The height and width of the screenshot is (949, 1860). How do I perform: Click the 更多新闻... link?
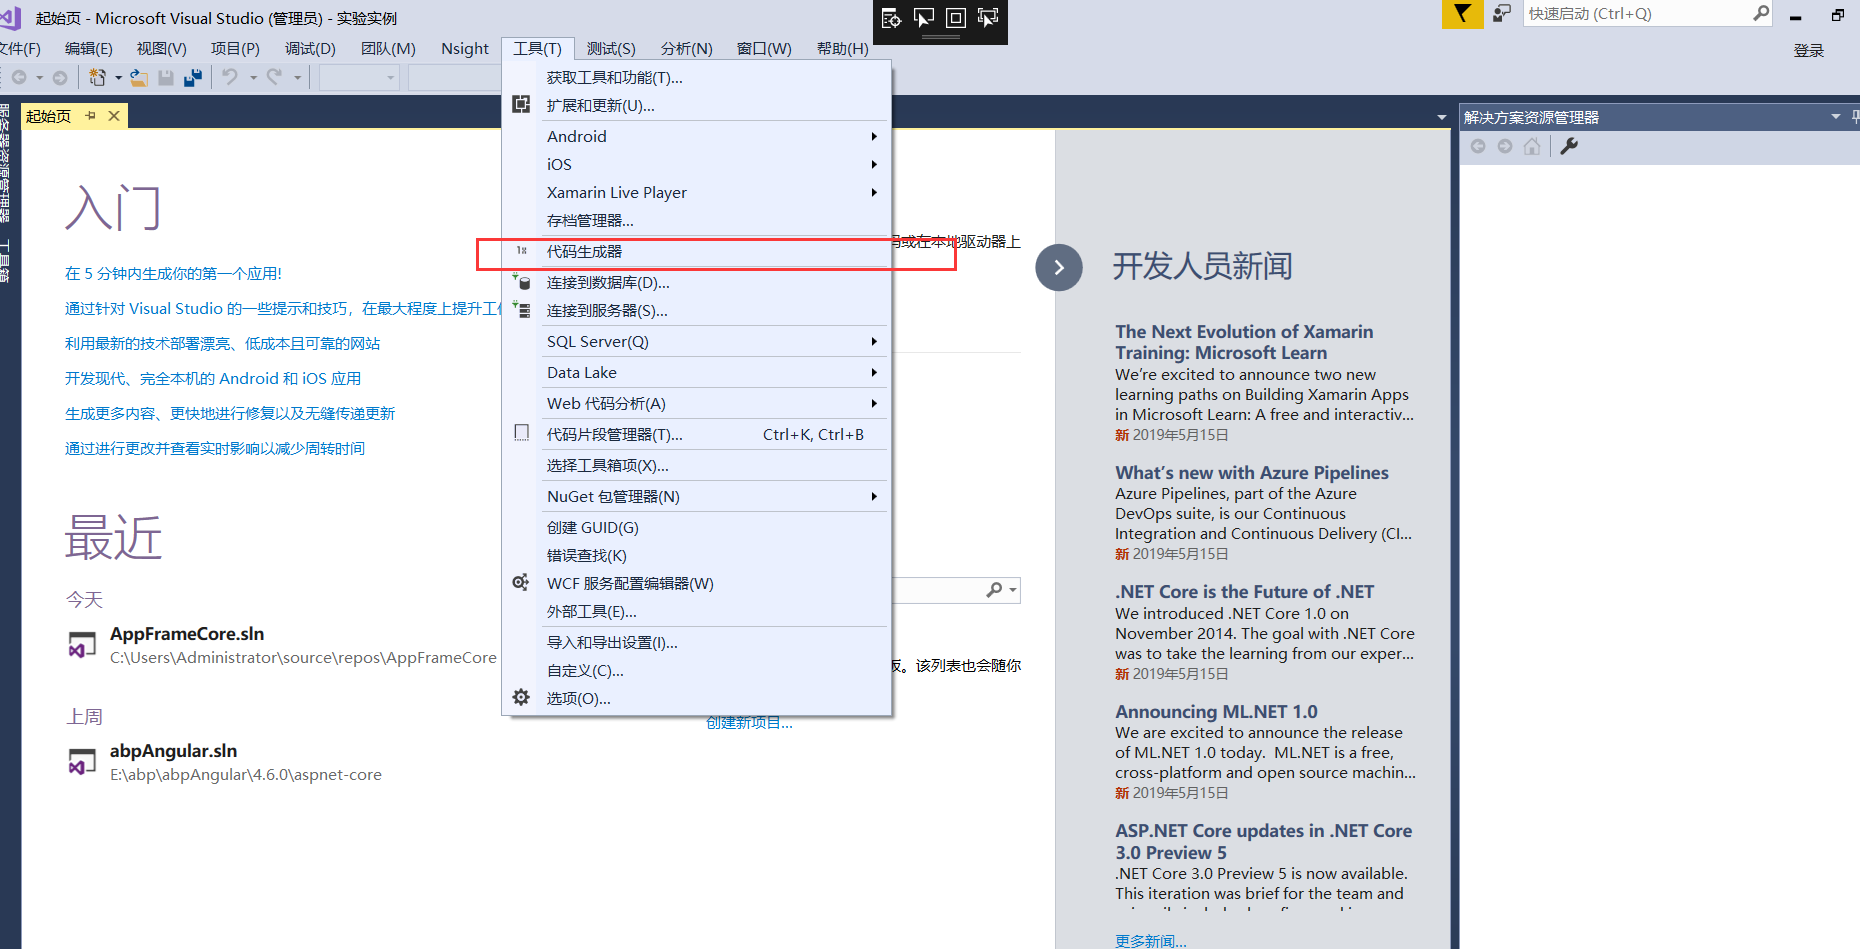(1151, 940)
